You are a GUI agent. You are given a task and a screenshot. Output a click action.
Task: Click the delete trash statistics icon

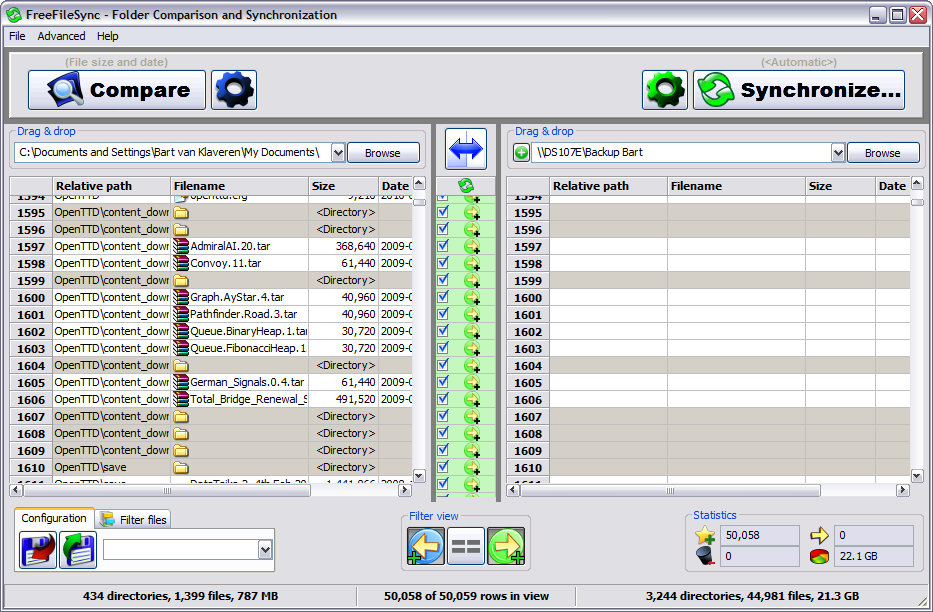click(705, 556)
